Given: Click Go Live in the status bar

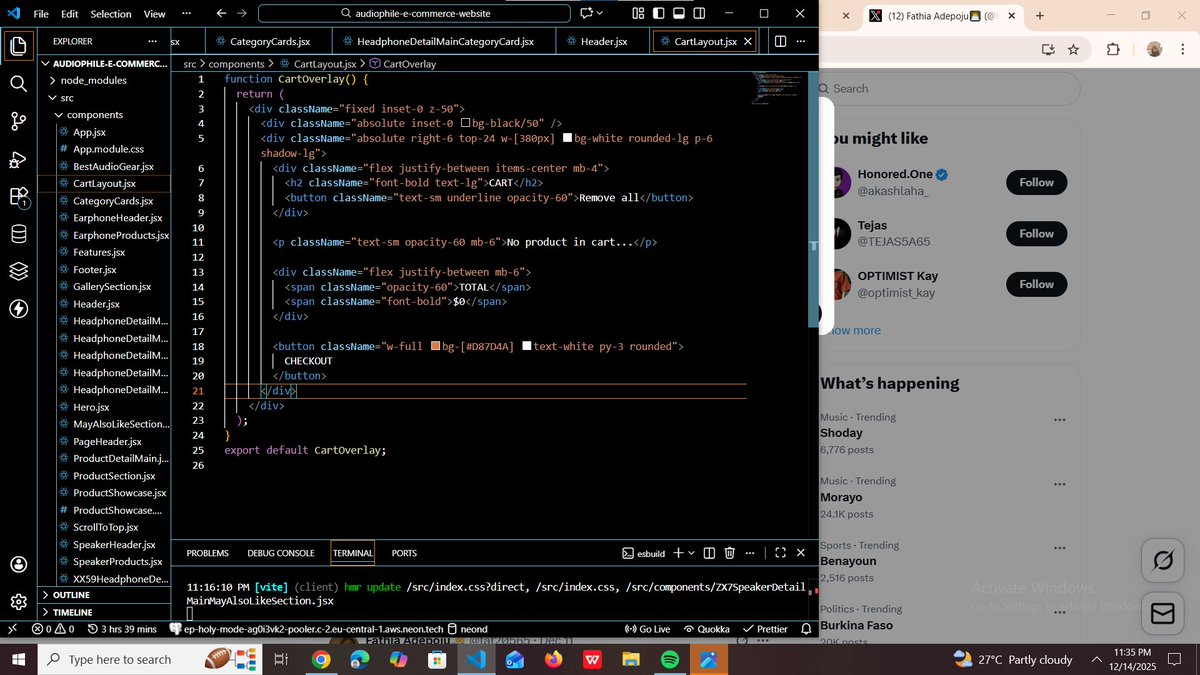Looking at the screenshot, I should point(647,629).
